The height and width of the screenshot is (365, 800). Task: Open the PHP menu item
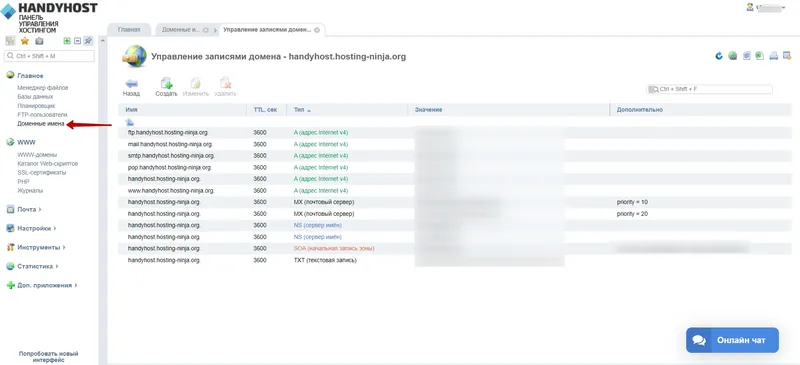[23, 181]
